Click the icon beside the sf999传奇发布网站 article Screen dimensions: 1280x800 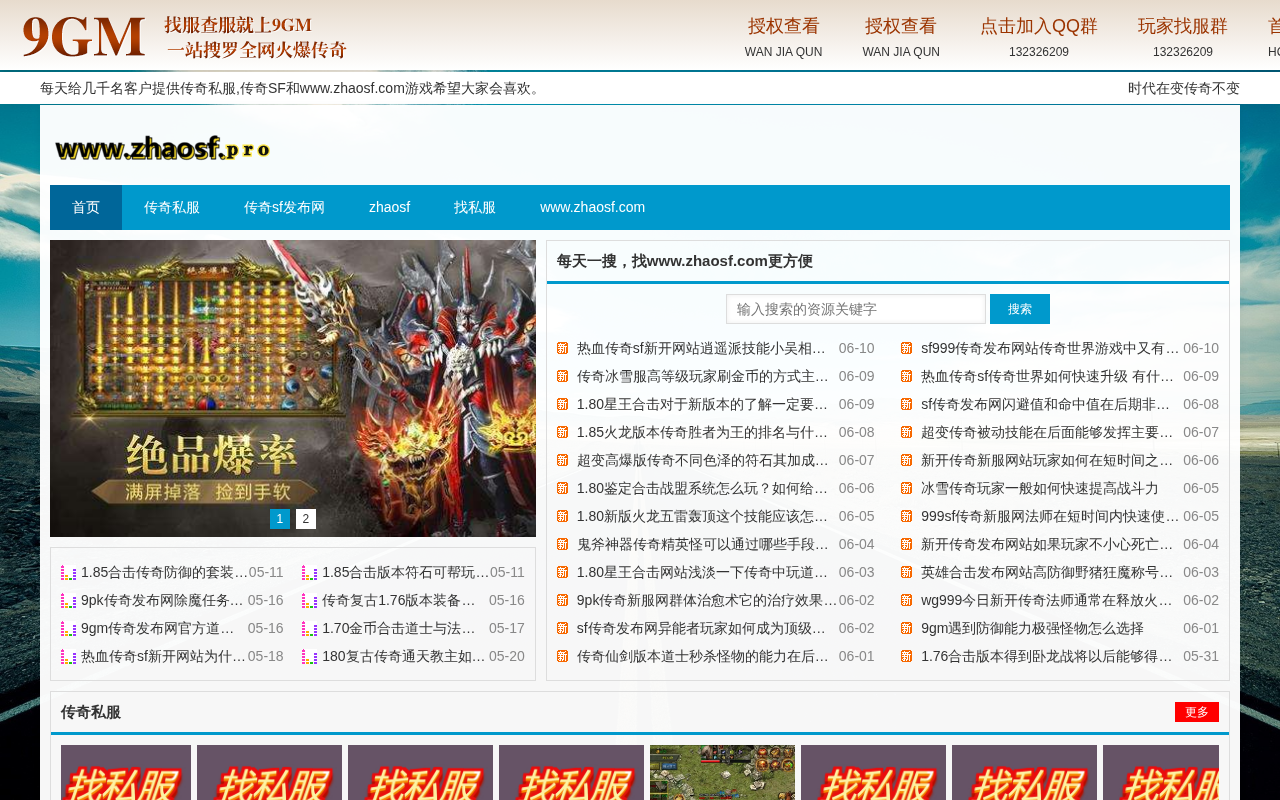pos(906,348)
